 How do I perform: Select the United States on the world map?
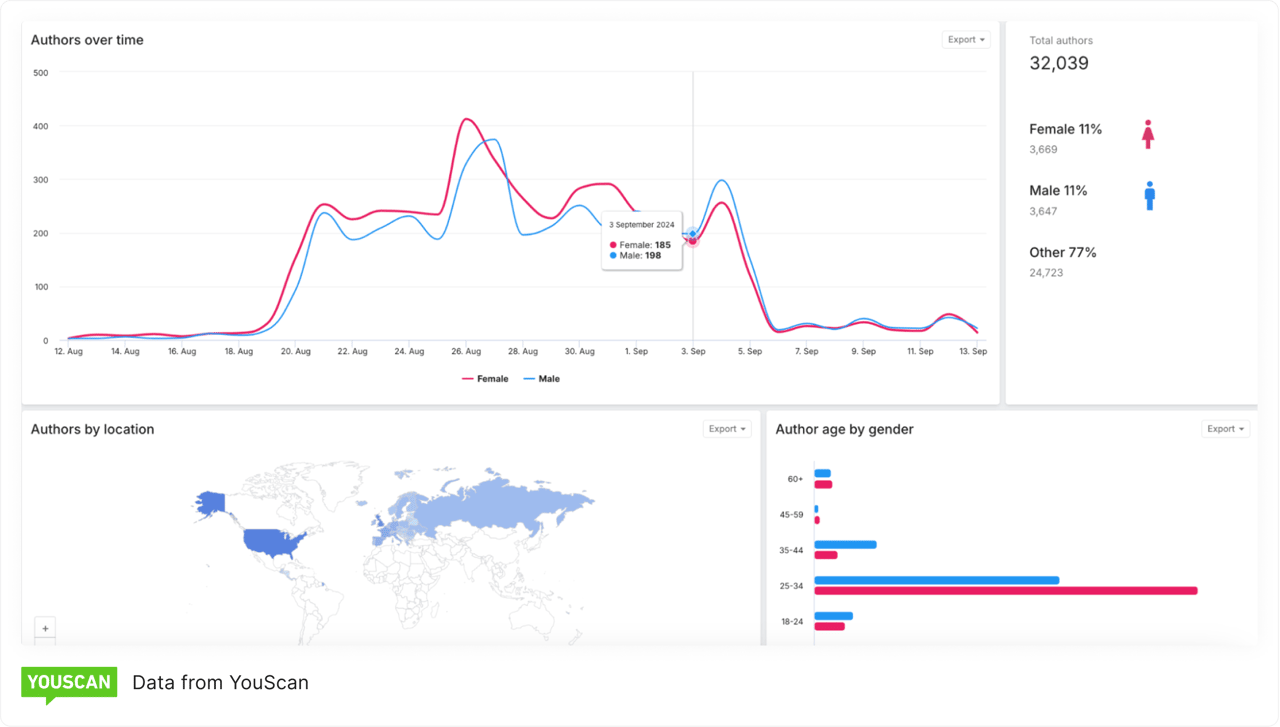pos(270,540)
